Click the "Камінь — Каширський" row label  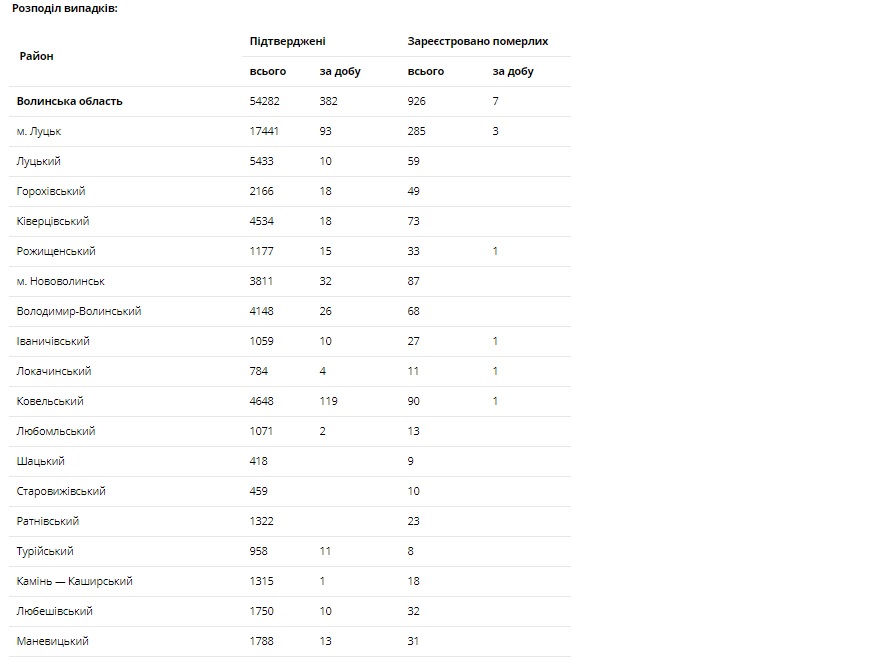pos(75,581)
